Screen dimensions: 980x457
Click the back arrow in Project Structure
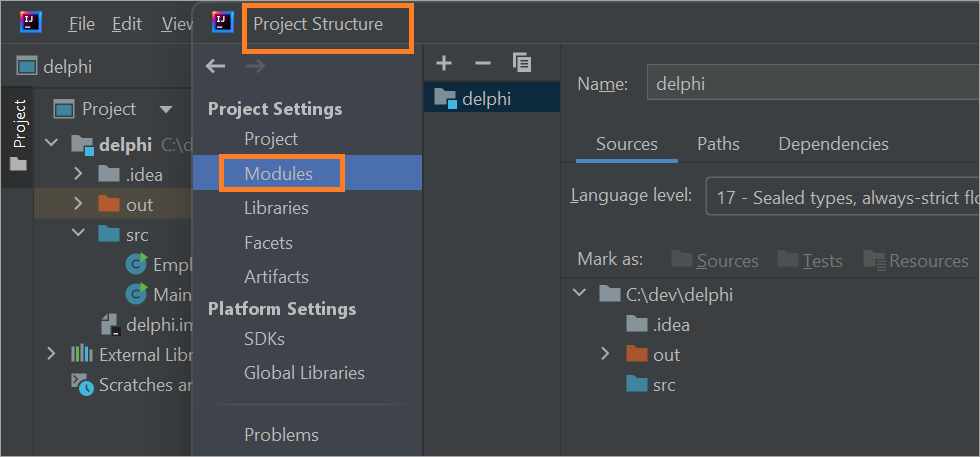coord(215,66)
